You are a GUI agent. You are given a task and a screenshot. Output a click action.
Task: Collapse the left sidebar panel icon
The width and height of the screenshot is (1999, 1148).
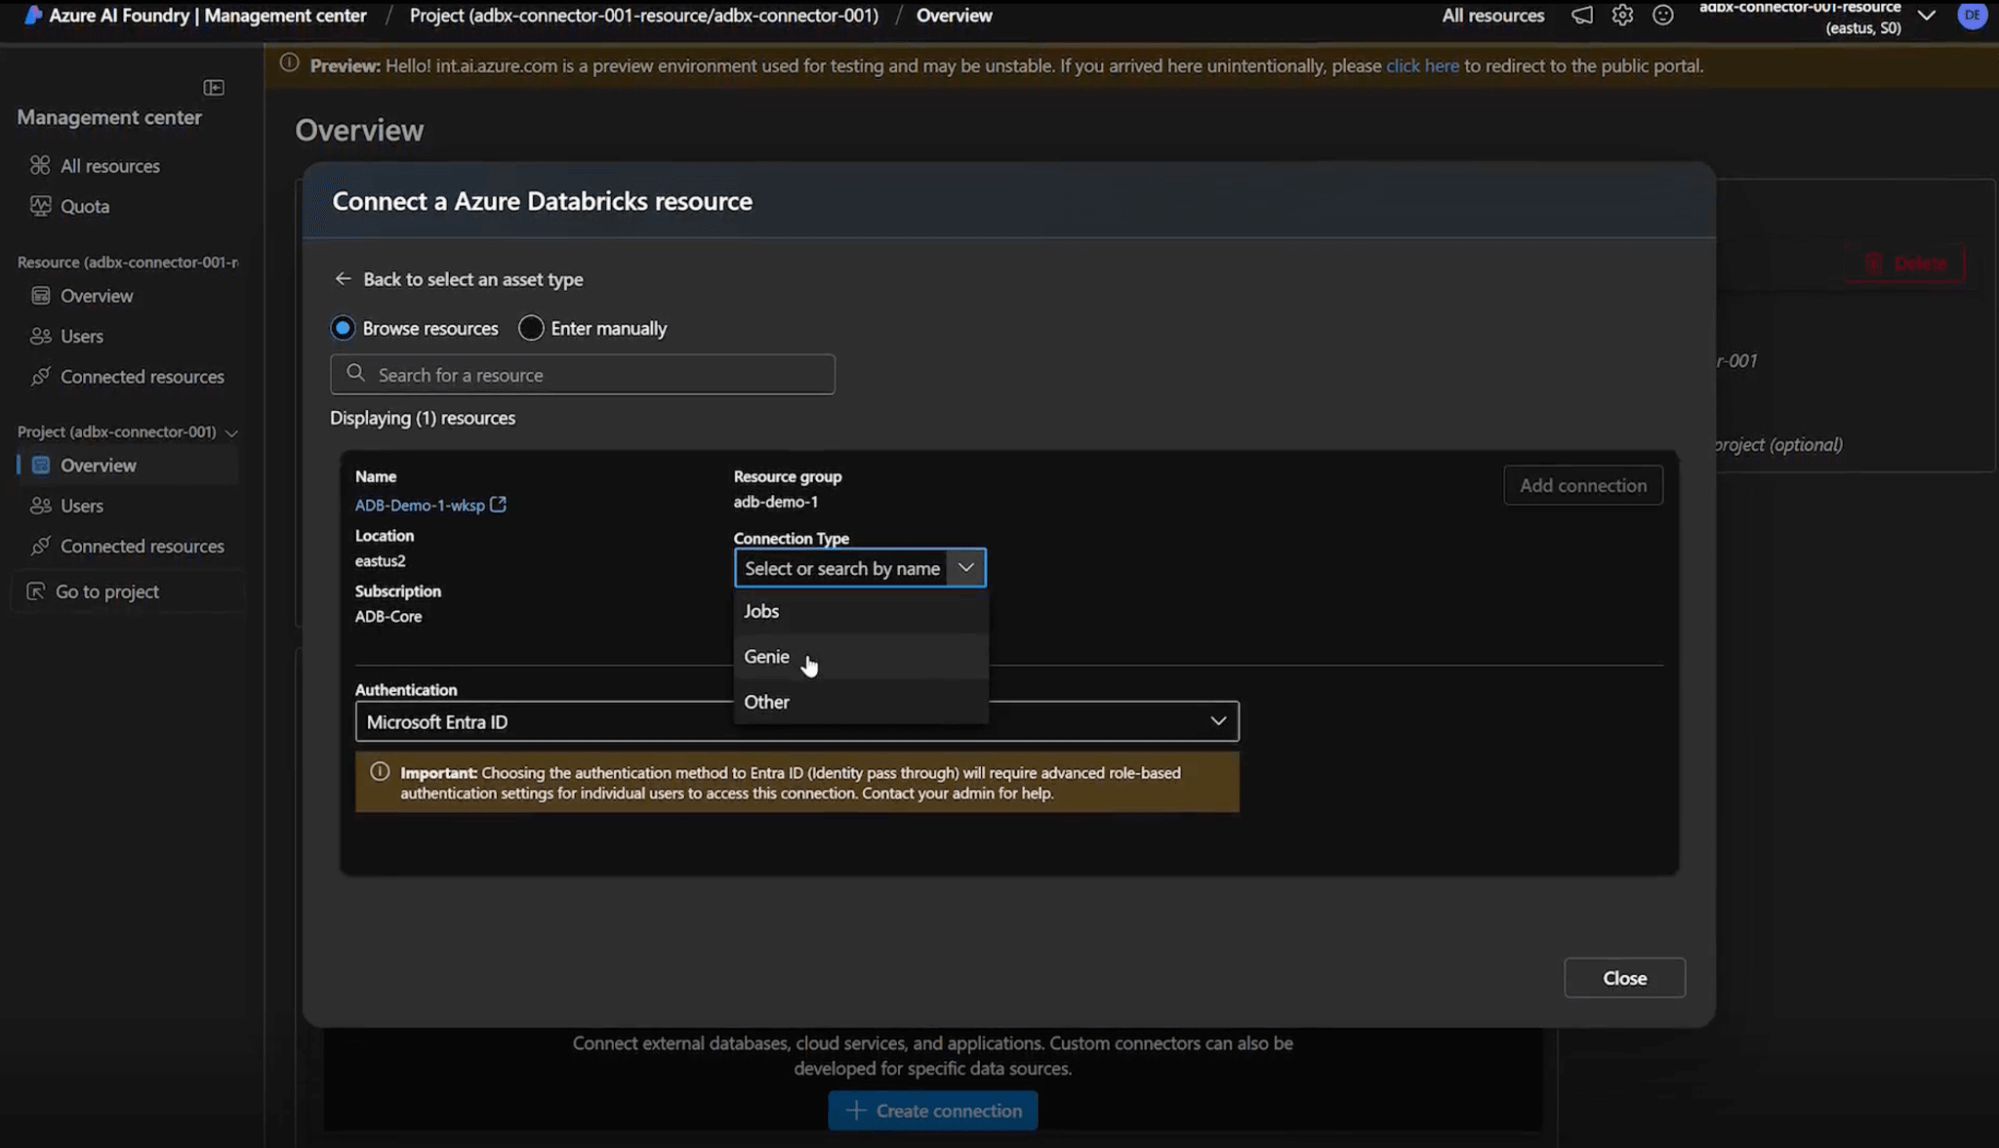(214, 88)
